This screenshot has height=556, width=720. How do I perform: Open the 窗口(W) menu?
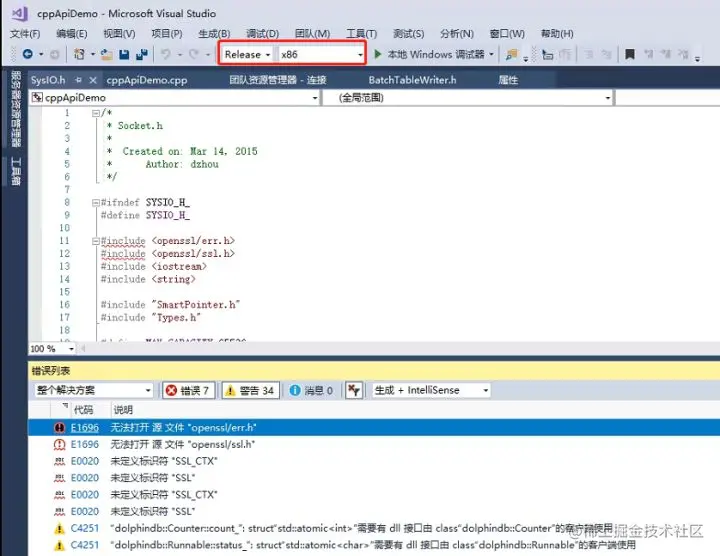click(507, 34)
